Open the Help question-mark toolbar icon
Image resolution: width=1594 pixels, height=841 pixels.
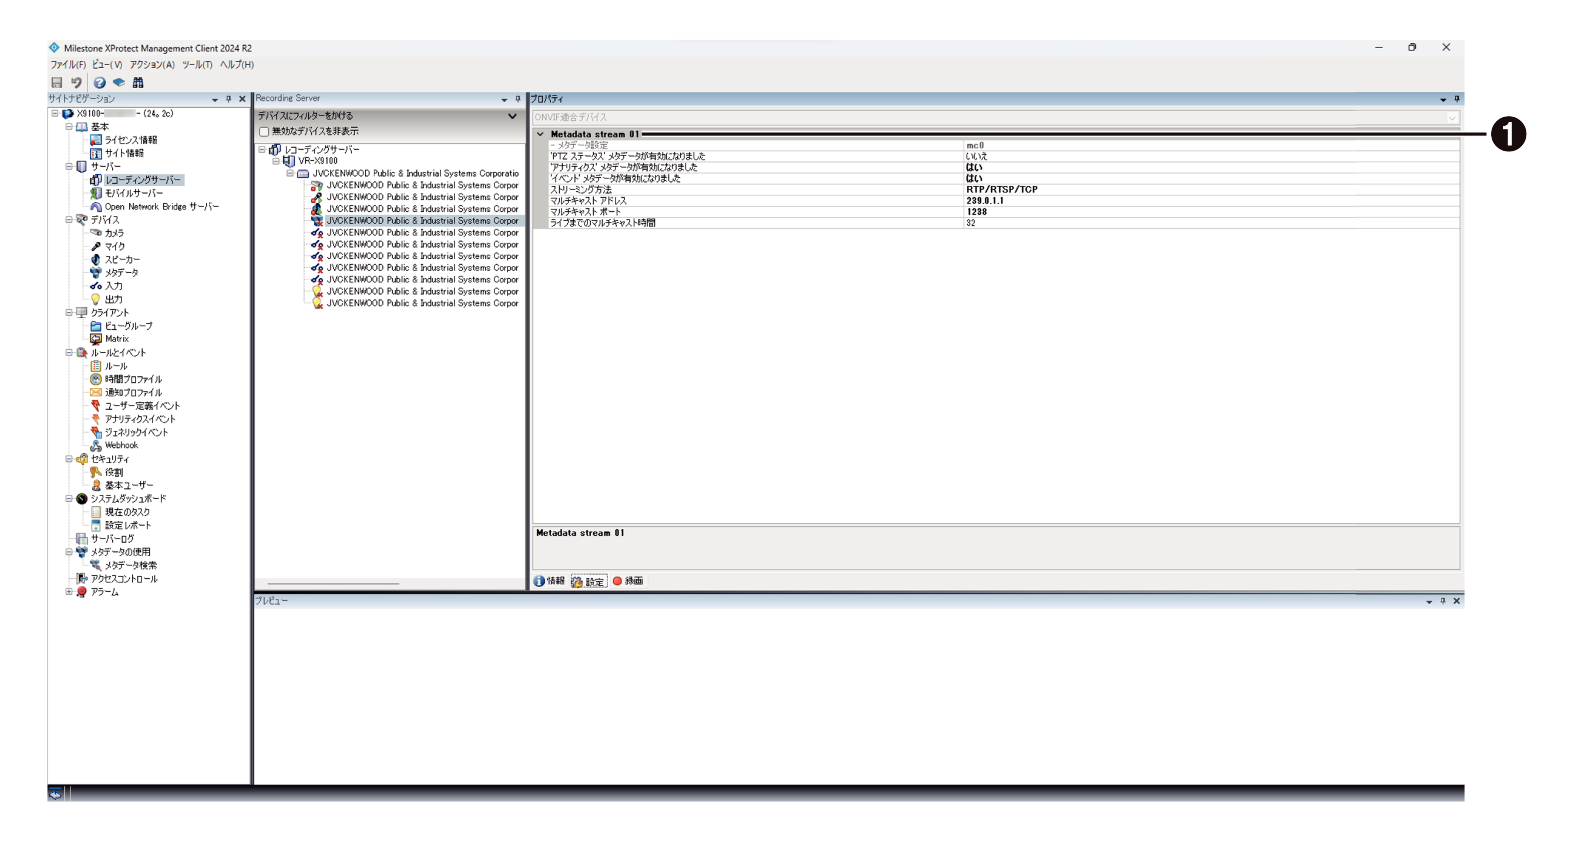(x=100, y=83)
